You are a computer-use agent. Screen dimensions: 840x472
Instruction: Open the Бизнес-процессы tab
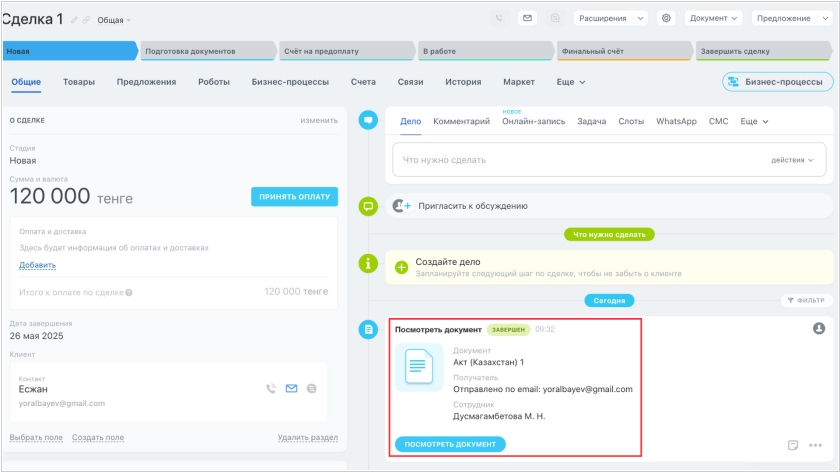(x=290, y=82)
